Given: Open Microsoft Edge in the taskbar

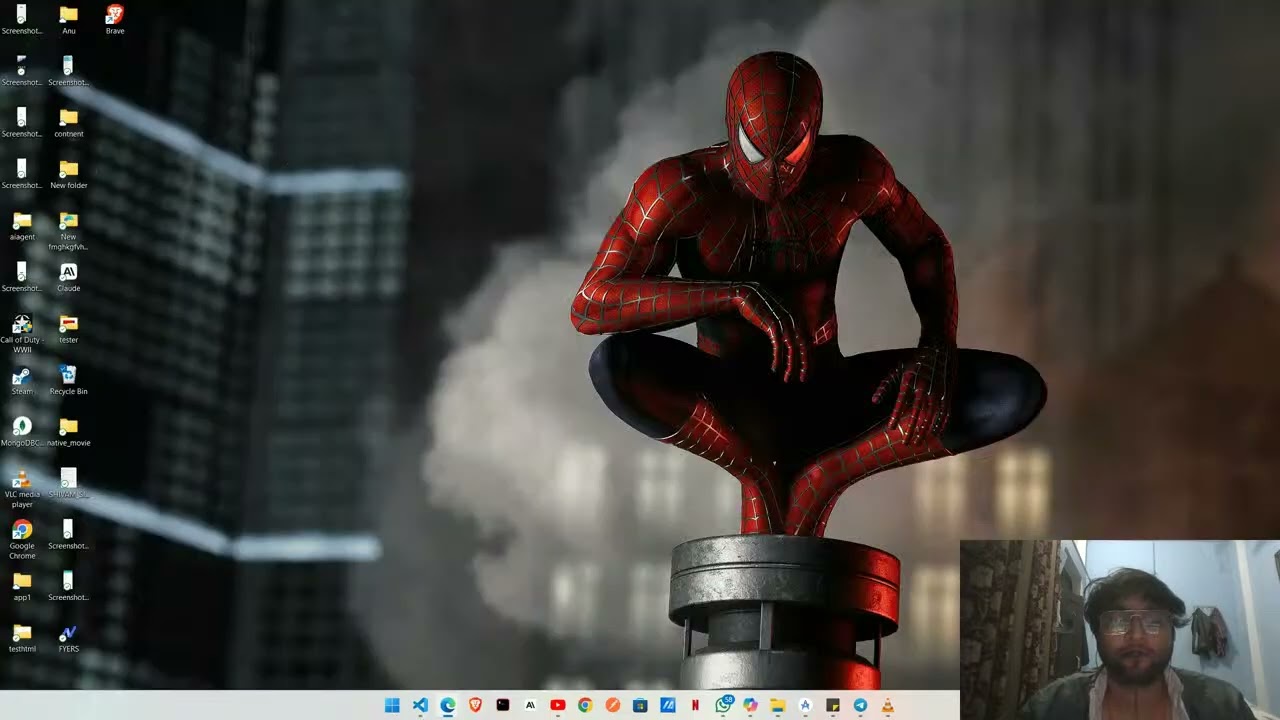Looking at the screenshot, I should pyautogui.click(x=448, y=705).
